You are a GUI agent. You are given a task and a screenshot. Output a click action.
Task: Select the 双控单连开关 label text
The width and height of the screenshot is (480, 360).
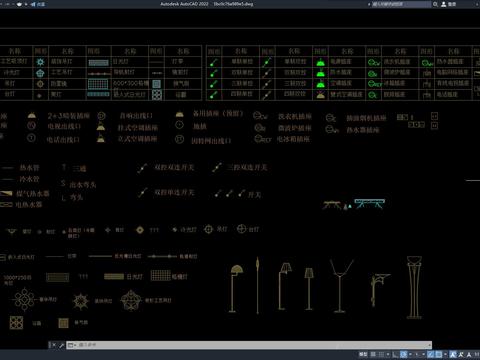(x=174, y=193)
